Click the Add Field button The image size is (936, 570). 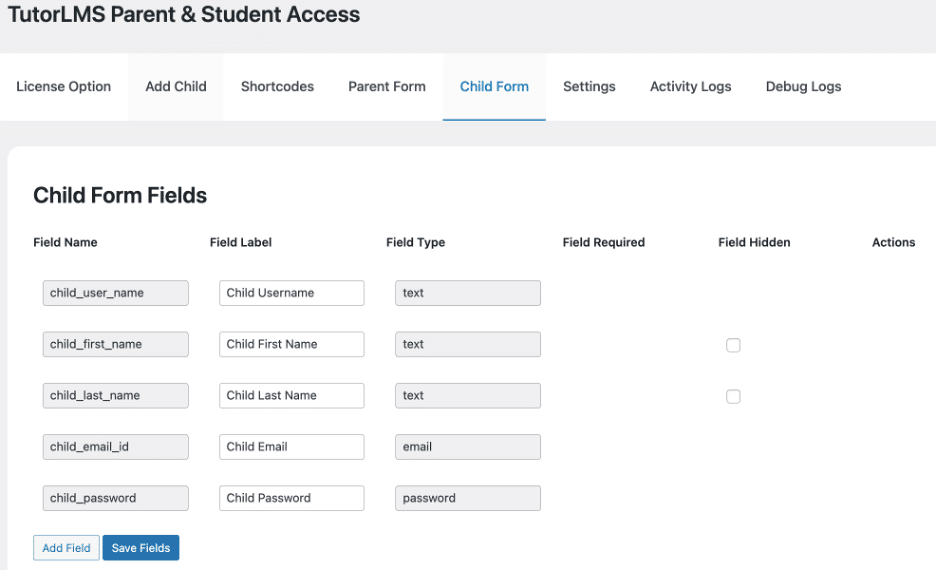pyautogui.click(x=66, y=548)
